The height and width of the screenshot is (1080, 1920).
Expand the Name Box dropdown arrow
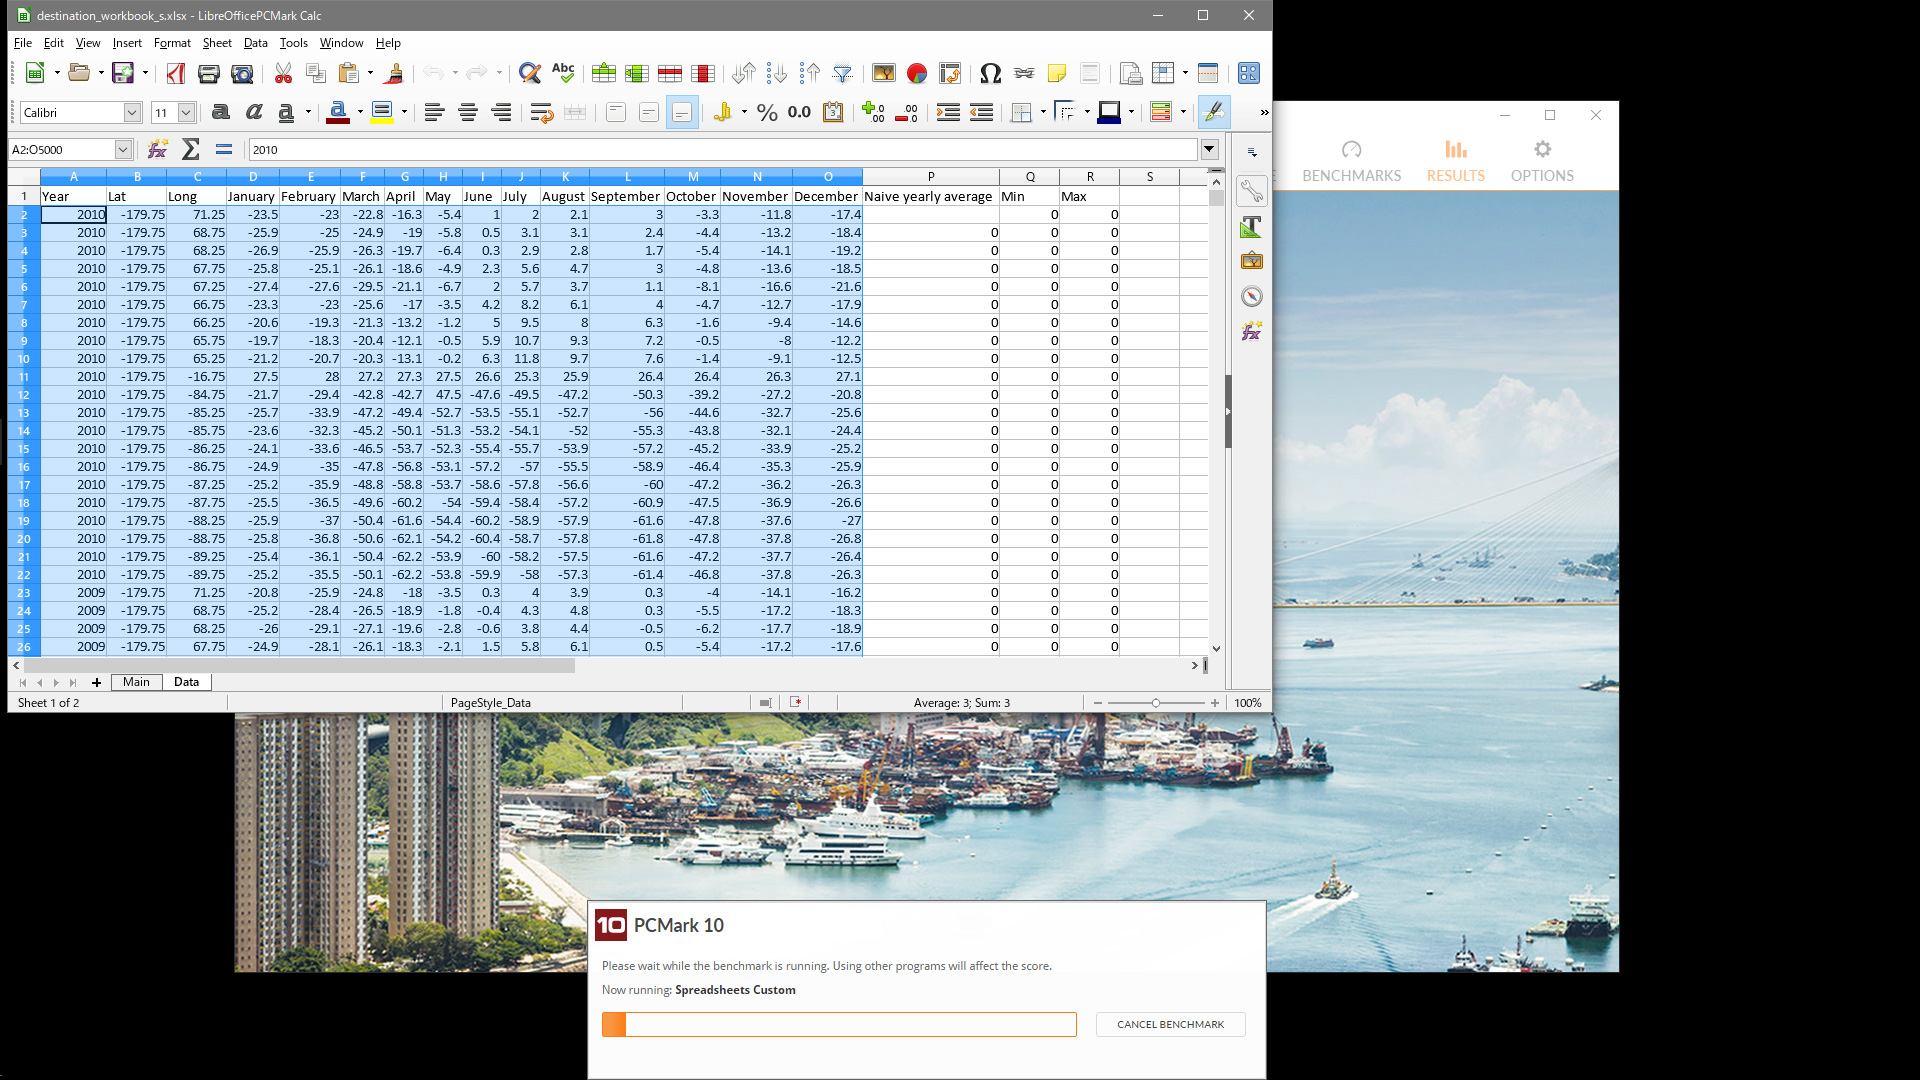[x=123, y=150]
